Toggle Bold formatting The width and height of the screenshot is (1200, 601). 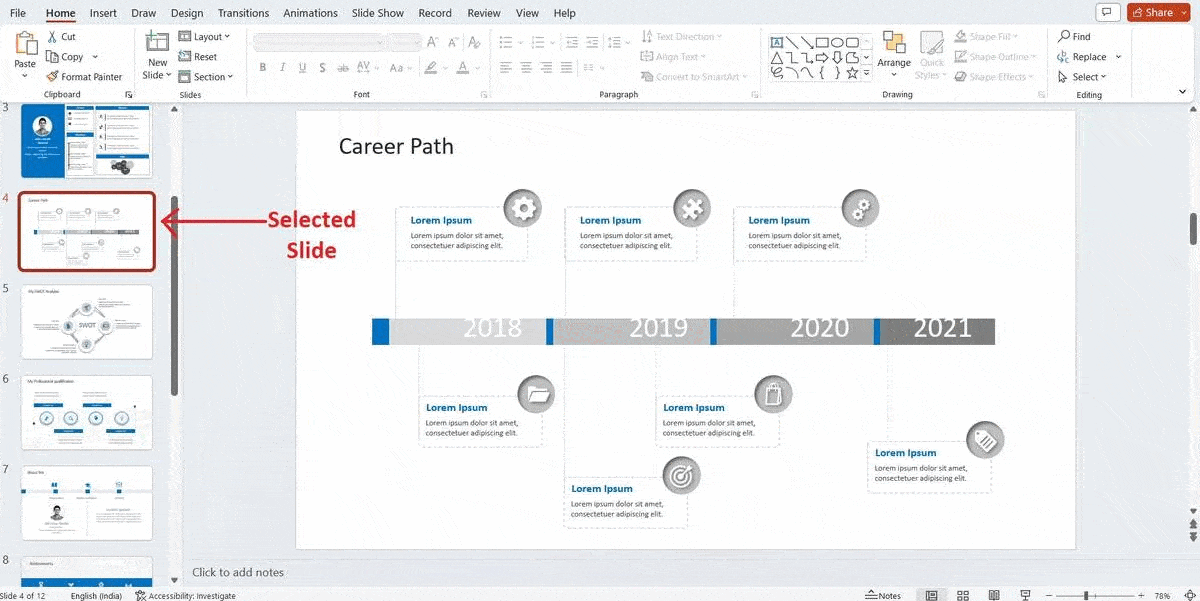click(x=262, y=67)
